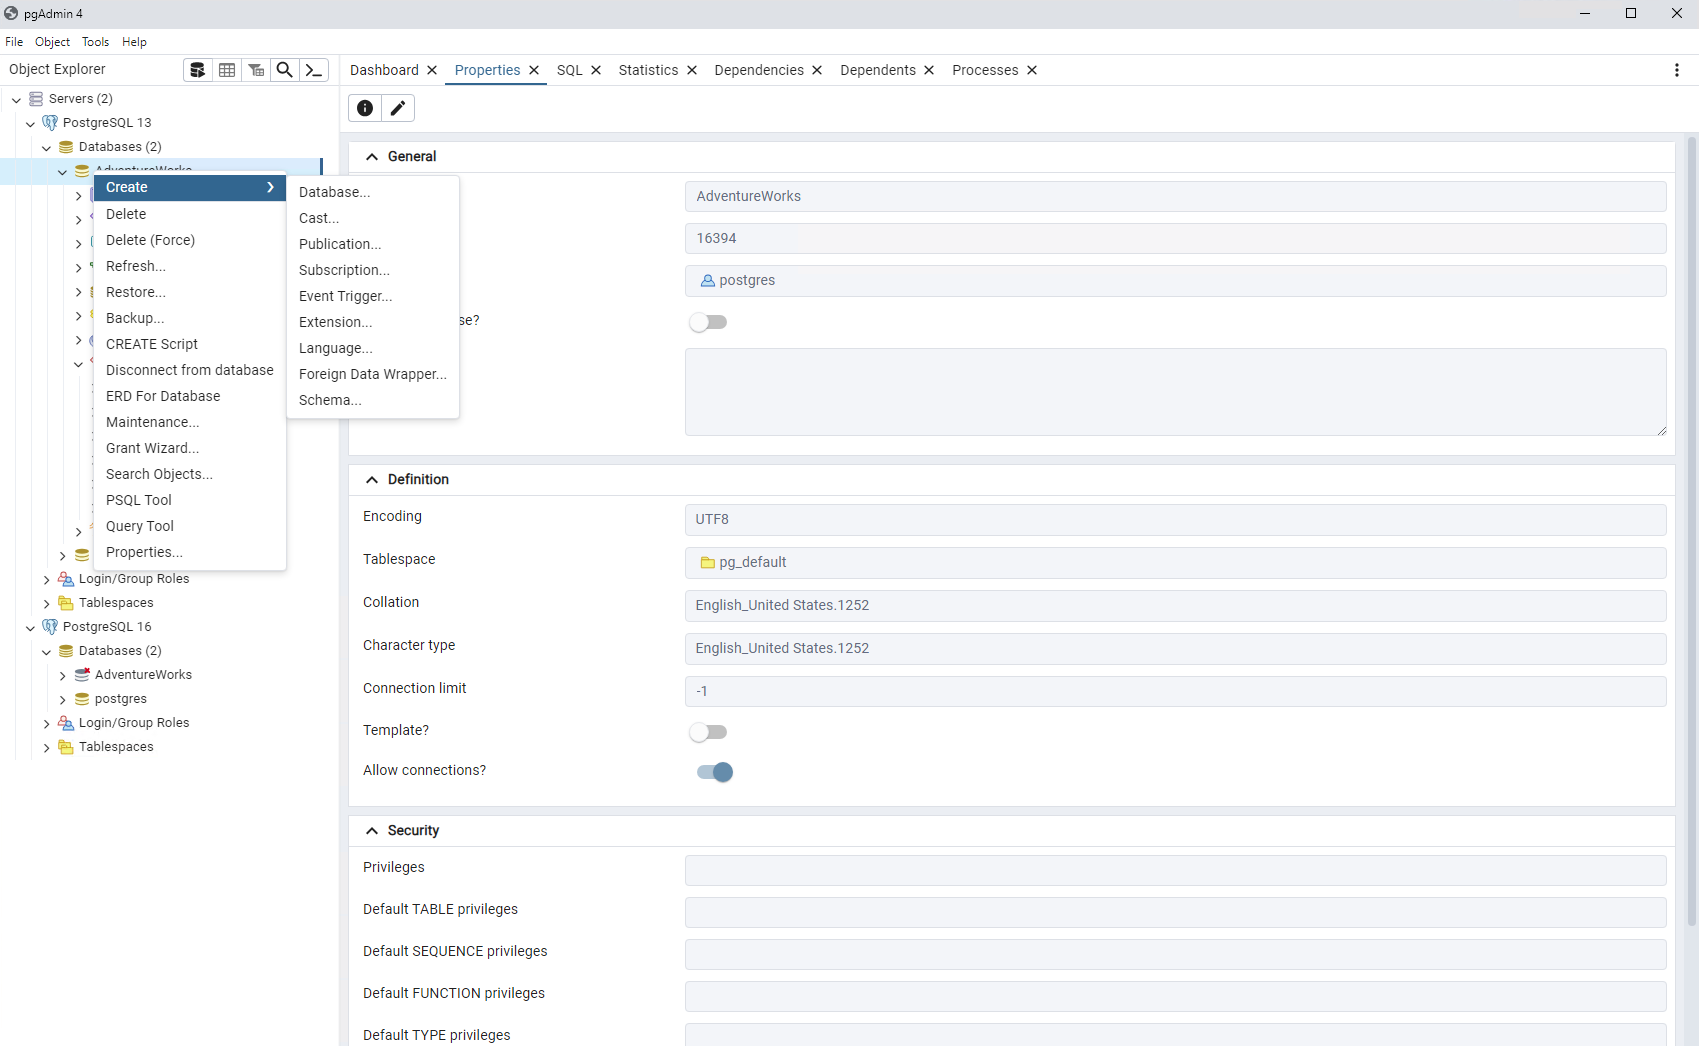Choose Schema from the Create submenu
Viewport: 1699px width, 1046px height.
pyautogui.click(x=329, y=400)
